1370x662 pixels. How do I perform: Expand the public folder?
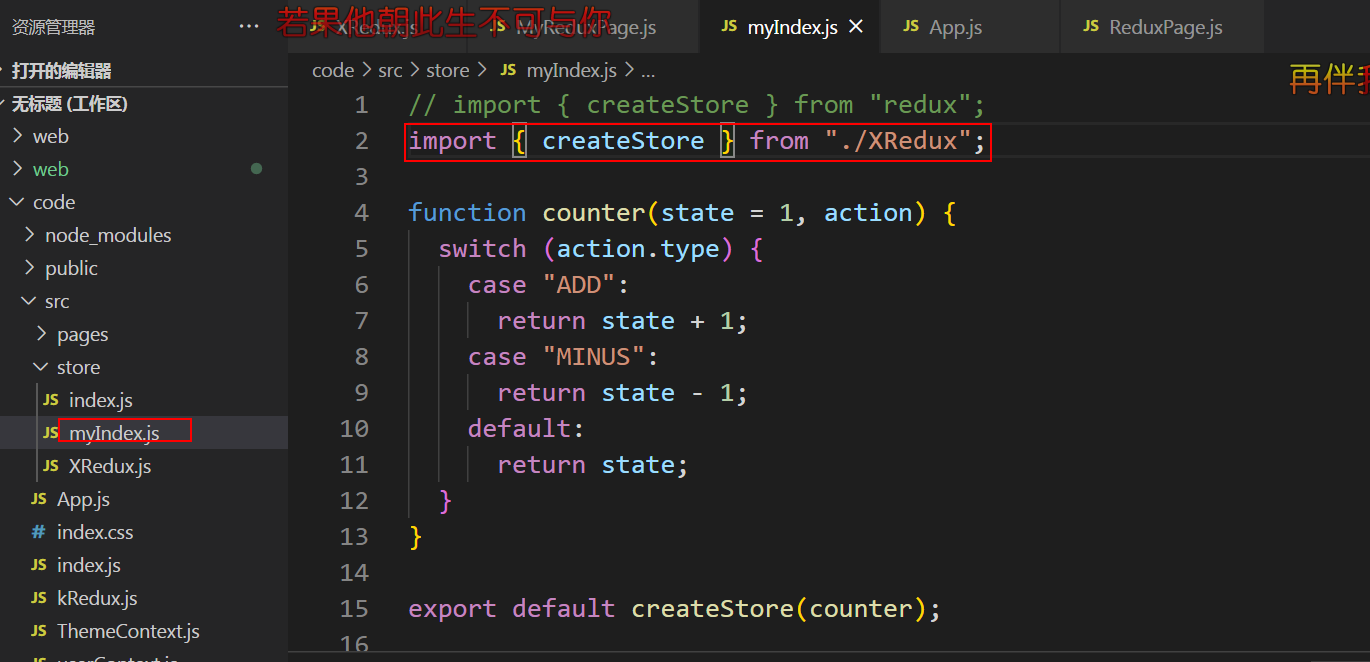point(71,268)
